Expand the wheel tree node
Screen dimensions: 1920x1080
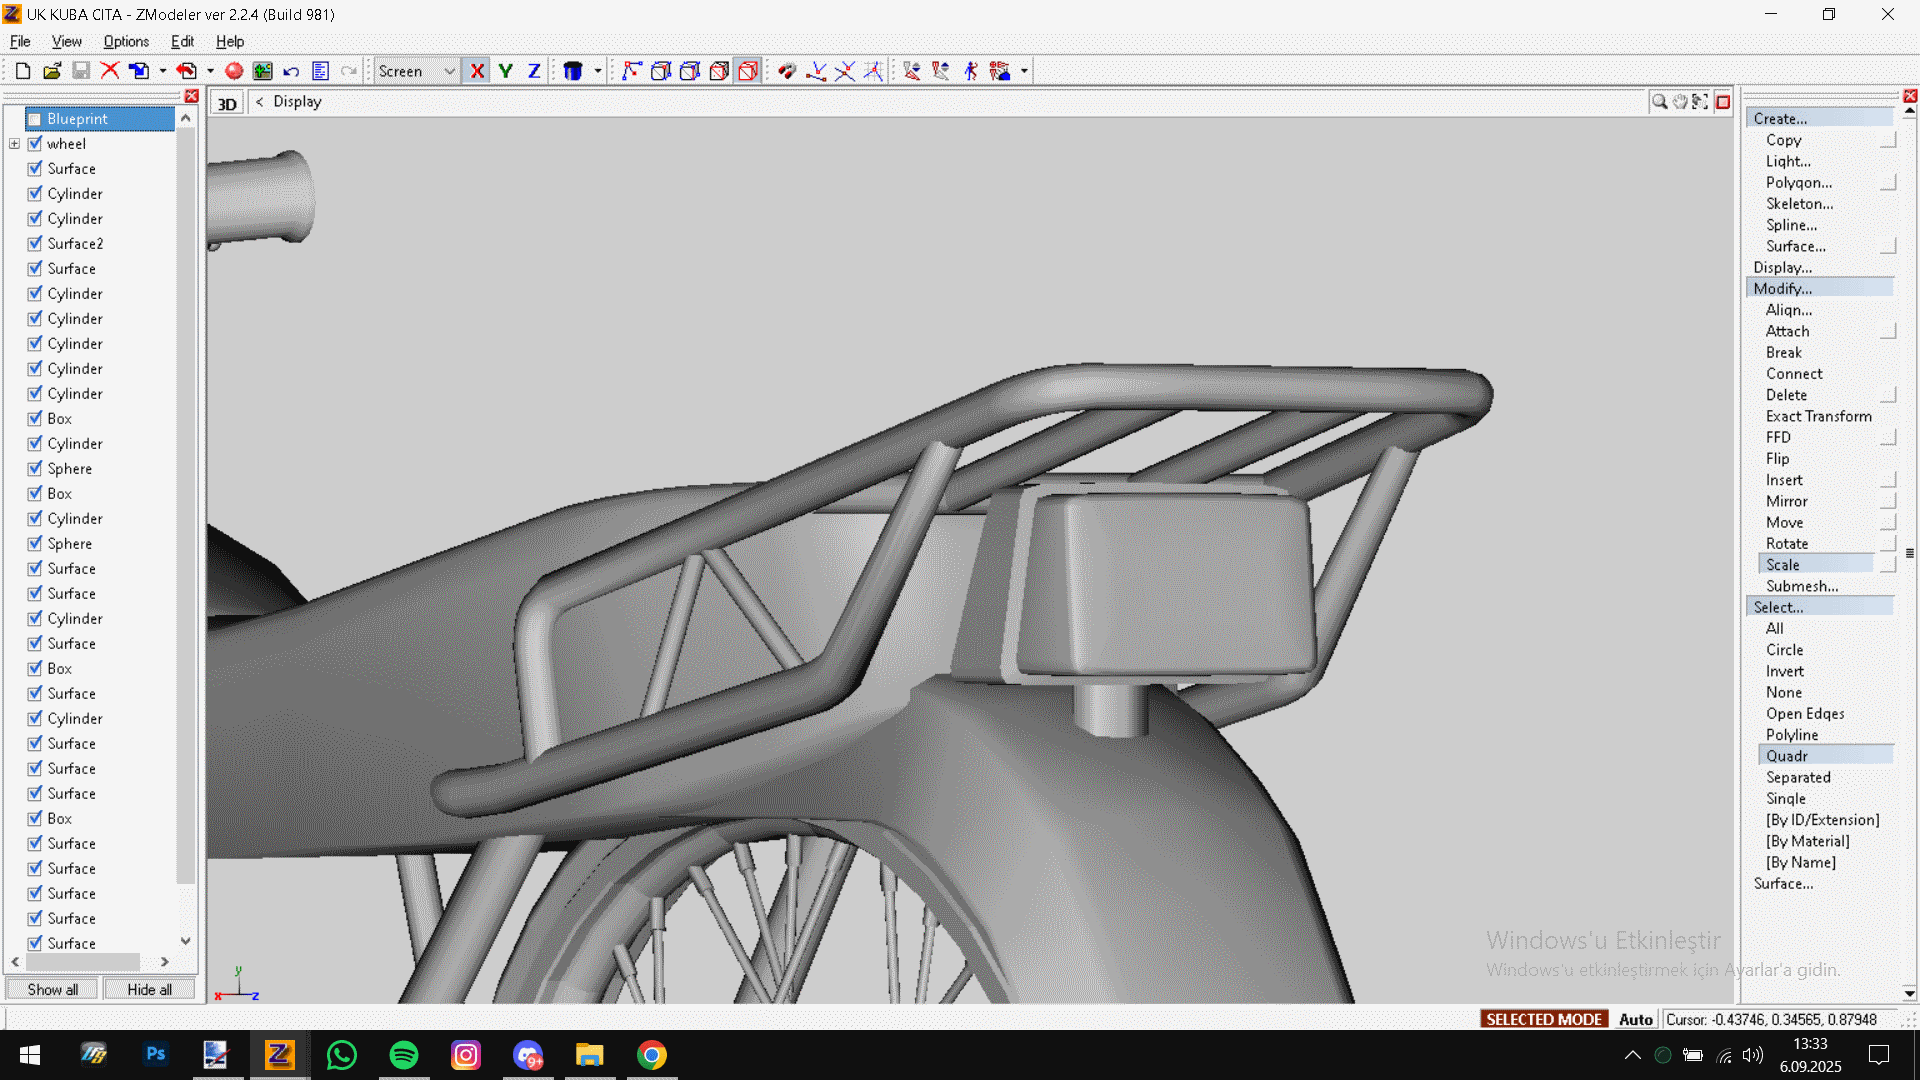15,144
